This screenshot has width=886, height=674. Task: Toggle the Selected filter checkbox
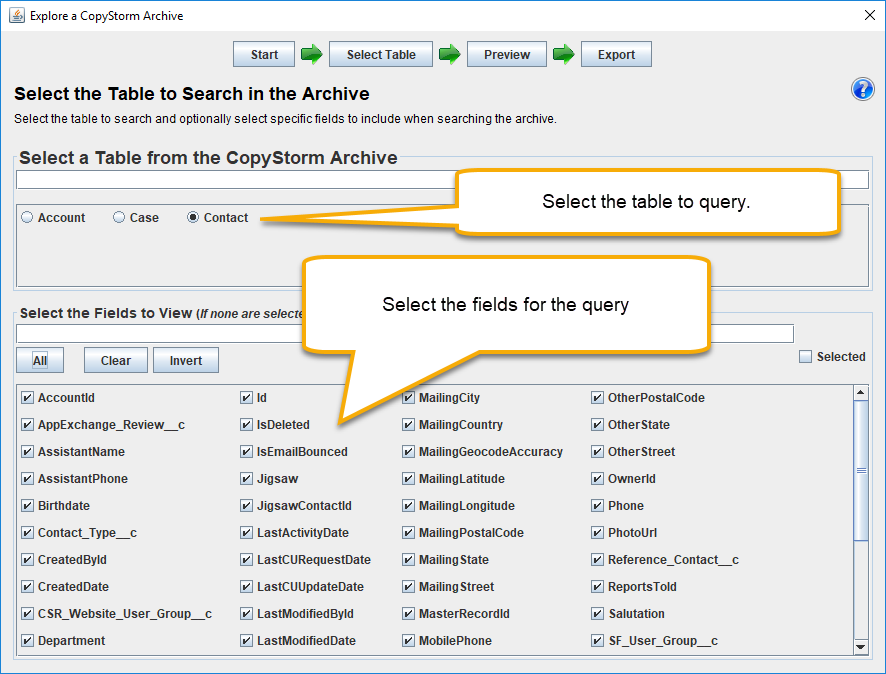[x=805, y=356]
